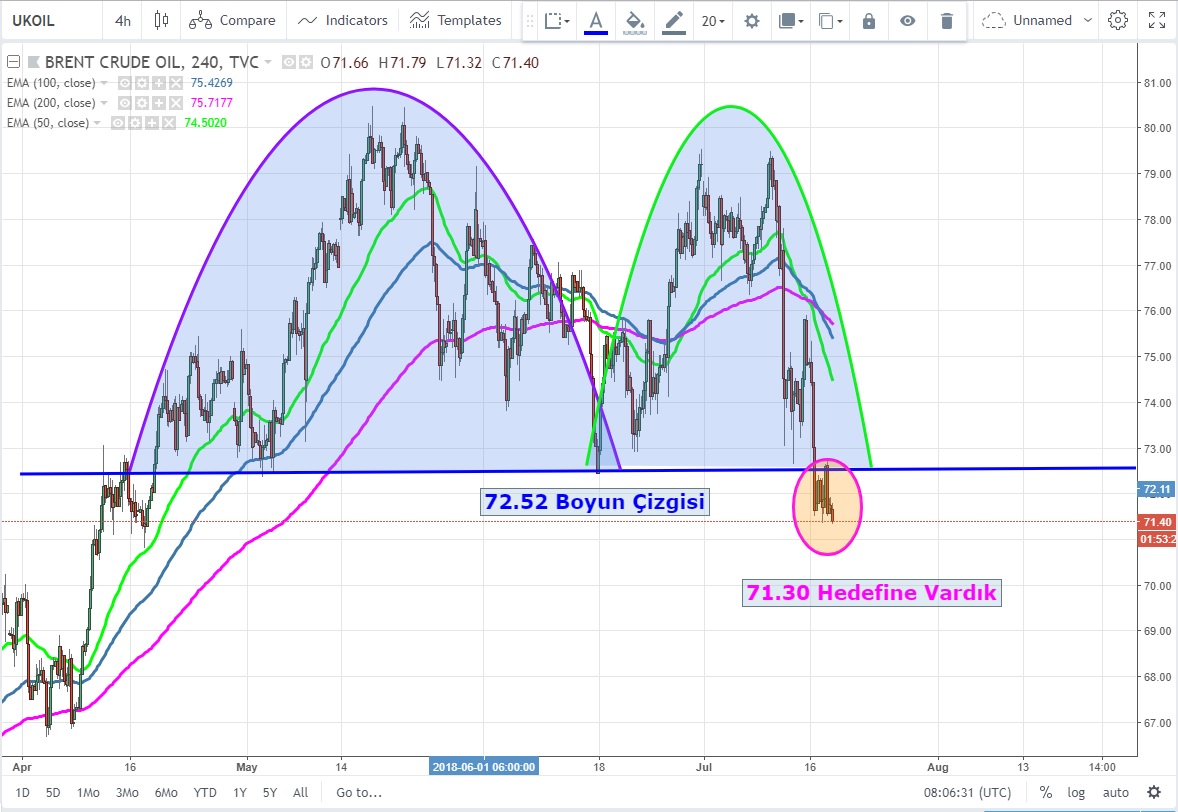Toggle visibility of EMA (100, close)
Viewport: 1178px width, 812px height.
pos(126,83)
